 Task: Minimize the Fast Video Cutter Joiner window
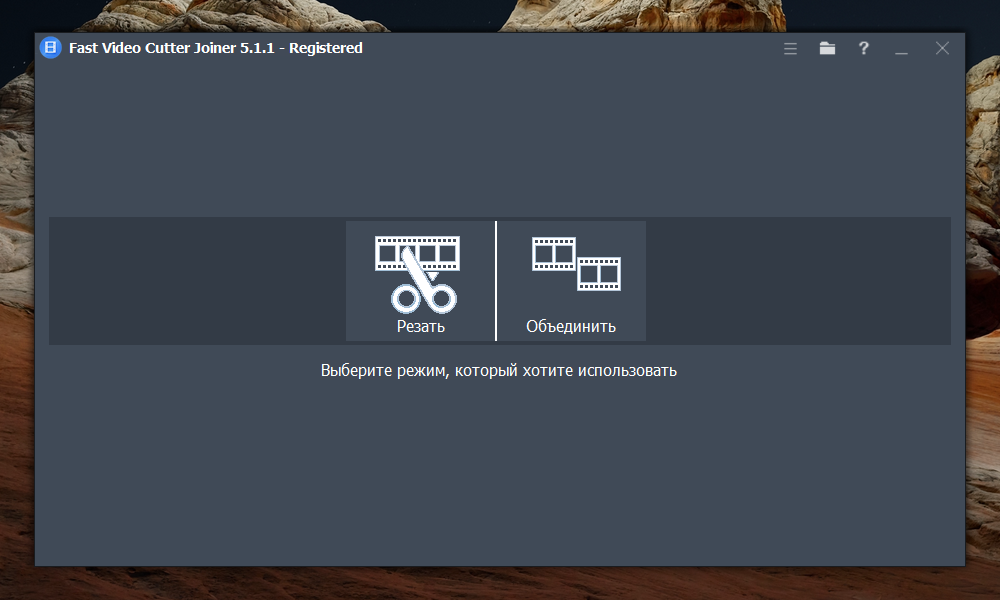[x=901, y=49]
